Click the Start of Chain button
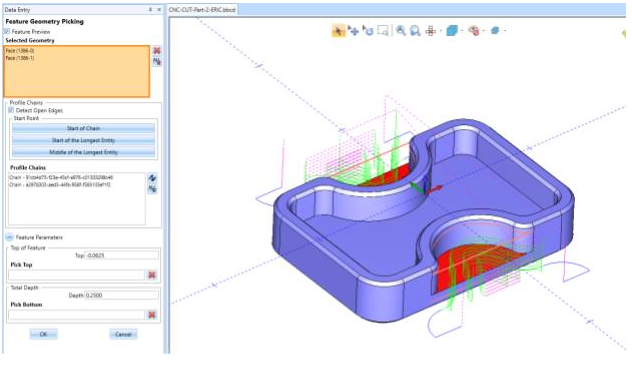This screenshot has height=365, width=632. tap(83, 128)
